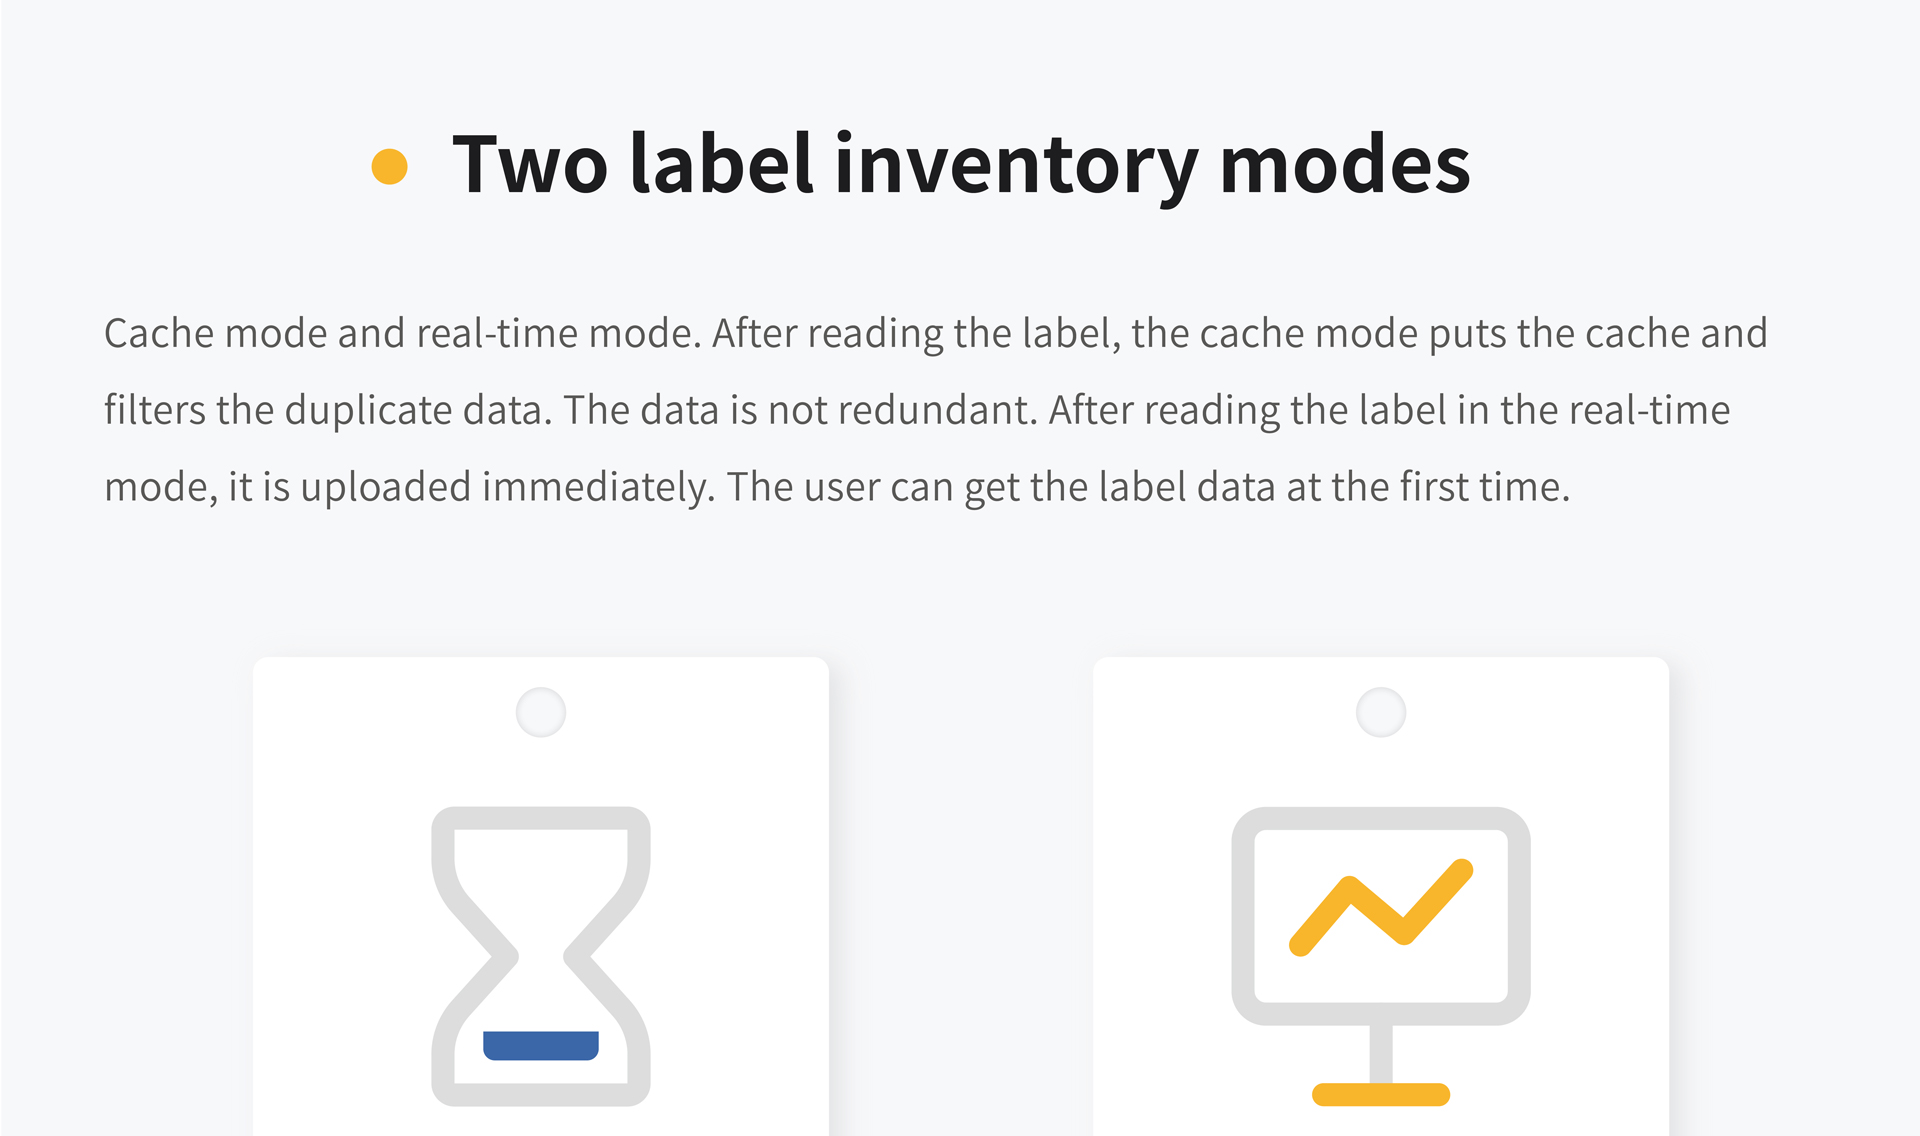Click the phrase 'at the first time'

[1428, 487]
